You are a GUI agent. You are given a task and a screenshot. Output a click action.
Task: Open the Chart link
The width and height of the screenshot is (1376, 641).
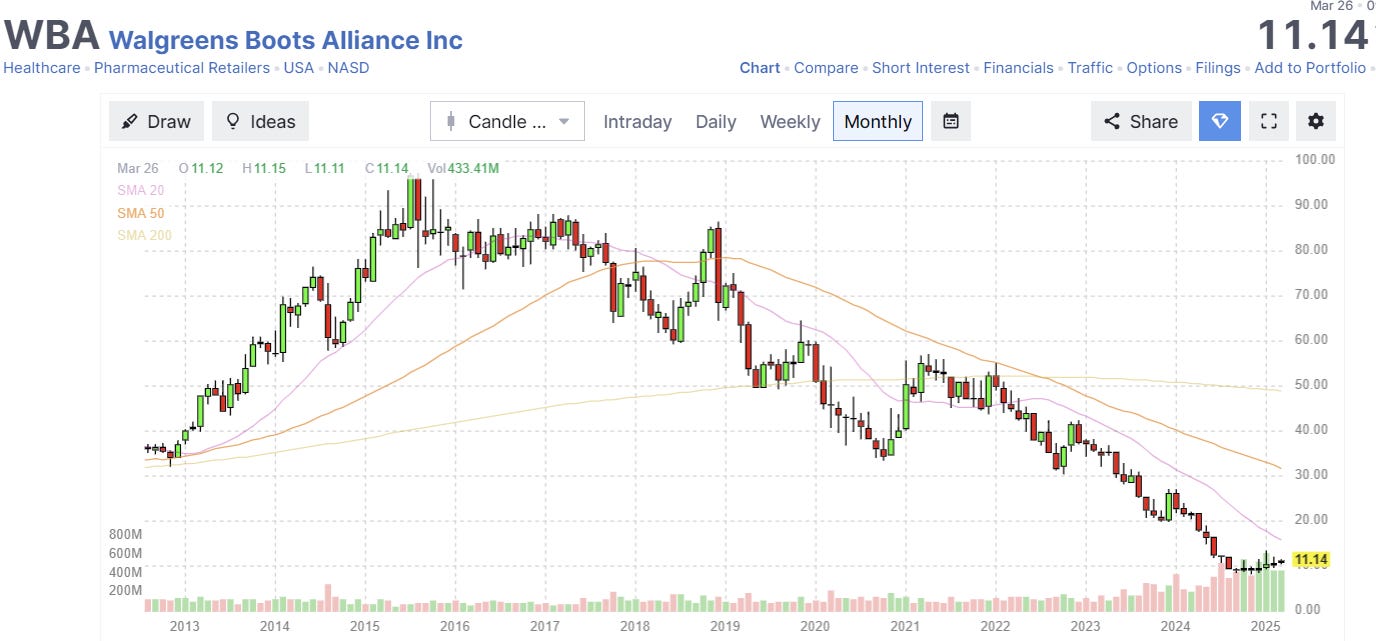coord(760,68)
